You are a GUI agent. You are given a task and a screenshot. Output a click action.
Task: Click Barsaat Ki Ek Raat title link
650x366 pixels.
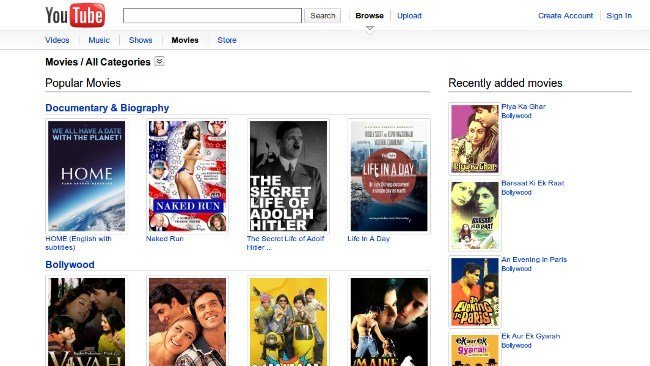[533, 183]
